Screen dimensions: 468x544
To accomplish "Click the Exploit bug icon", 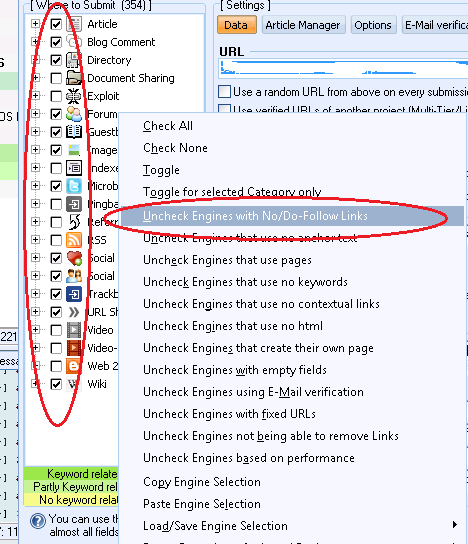I will 74,96.
